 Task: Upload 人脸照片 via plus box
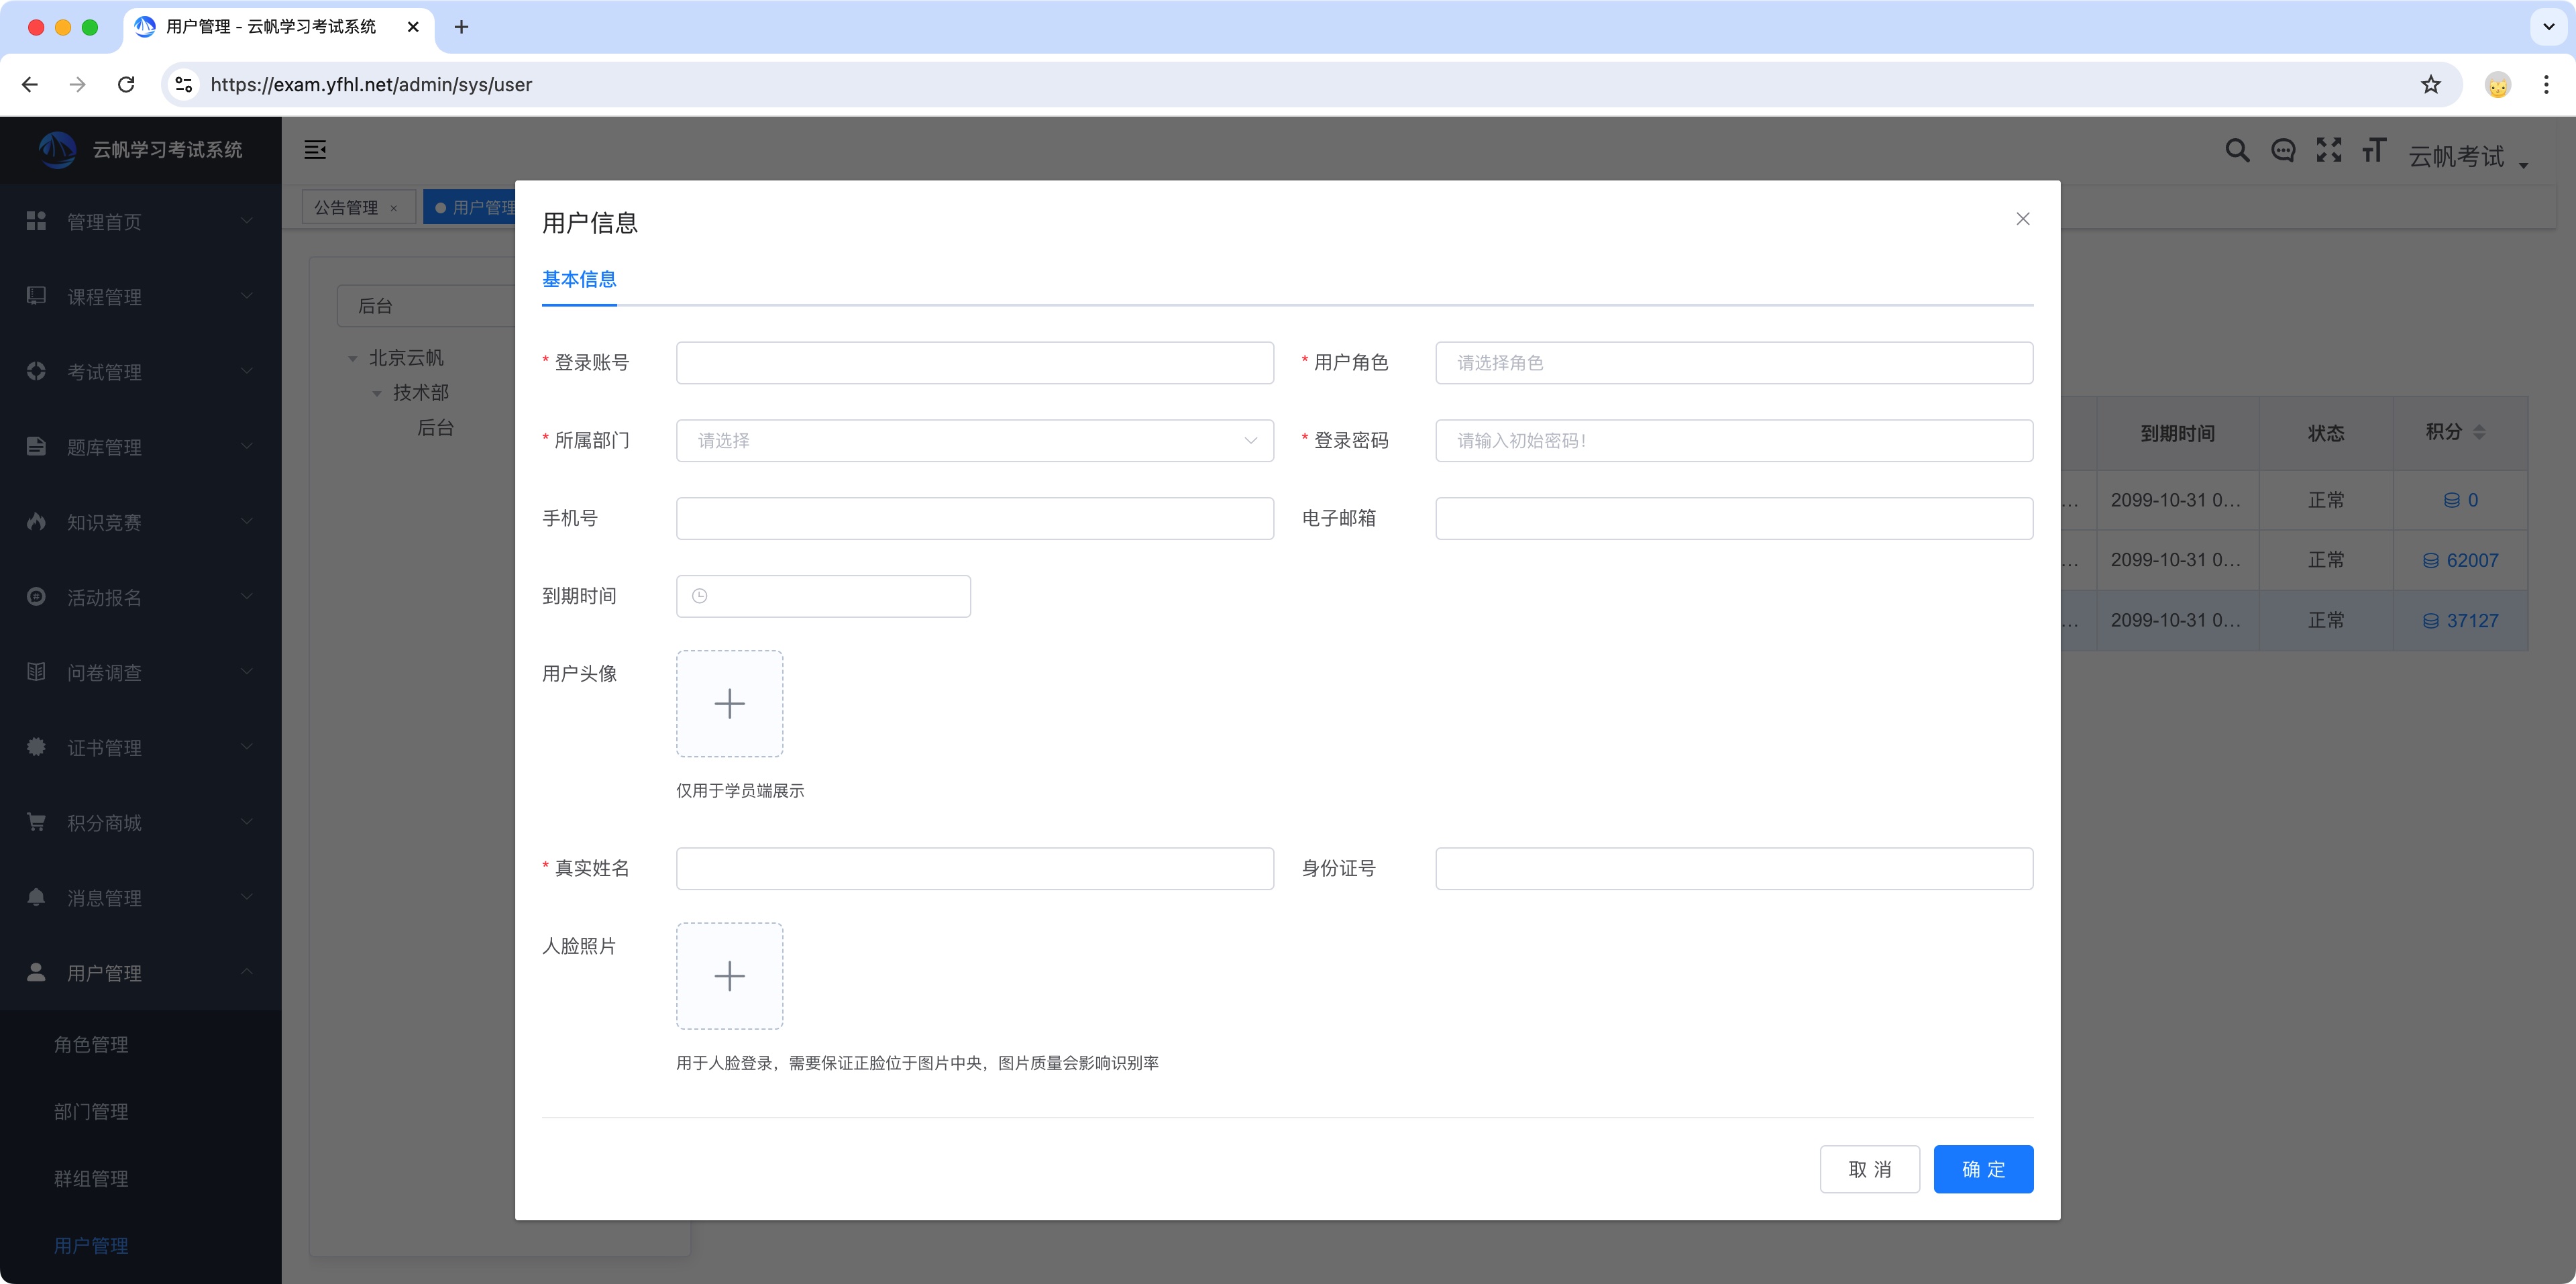[730, 976]
